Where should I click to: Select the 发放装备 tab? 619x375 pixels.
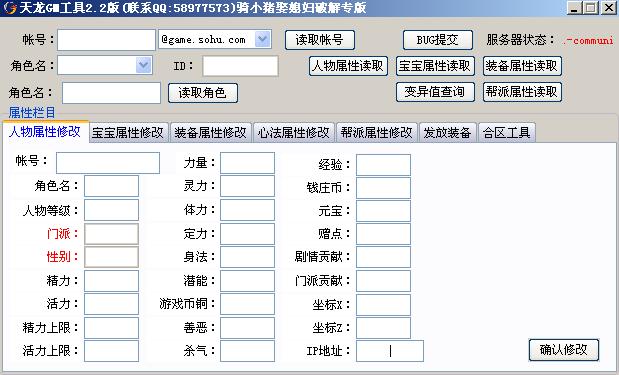(448, 133)
